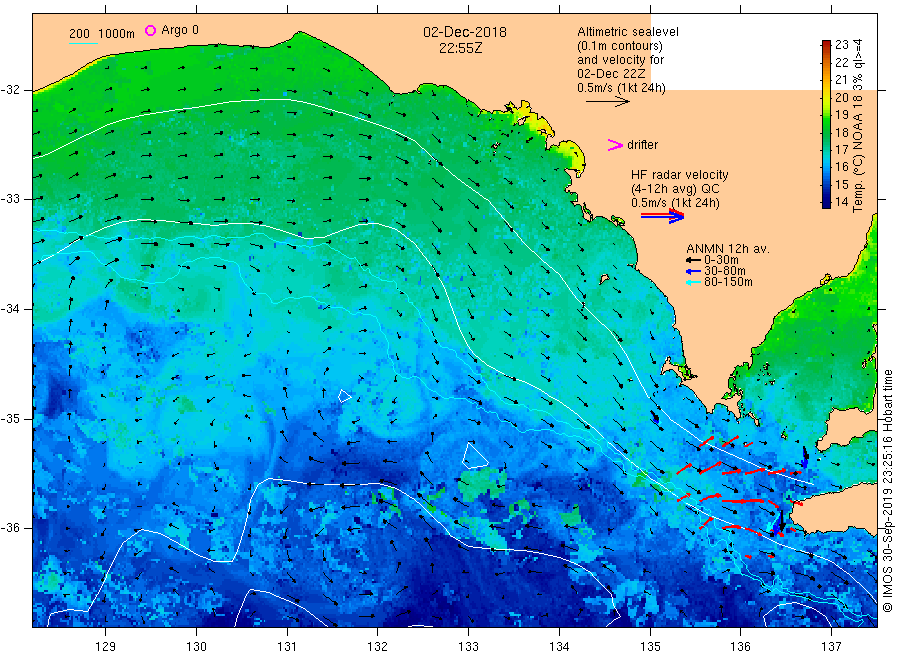Click the 23 value on temperature scale

841,45
